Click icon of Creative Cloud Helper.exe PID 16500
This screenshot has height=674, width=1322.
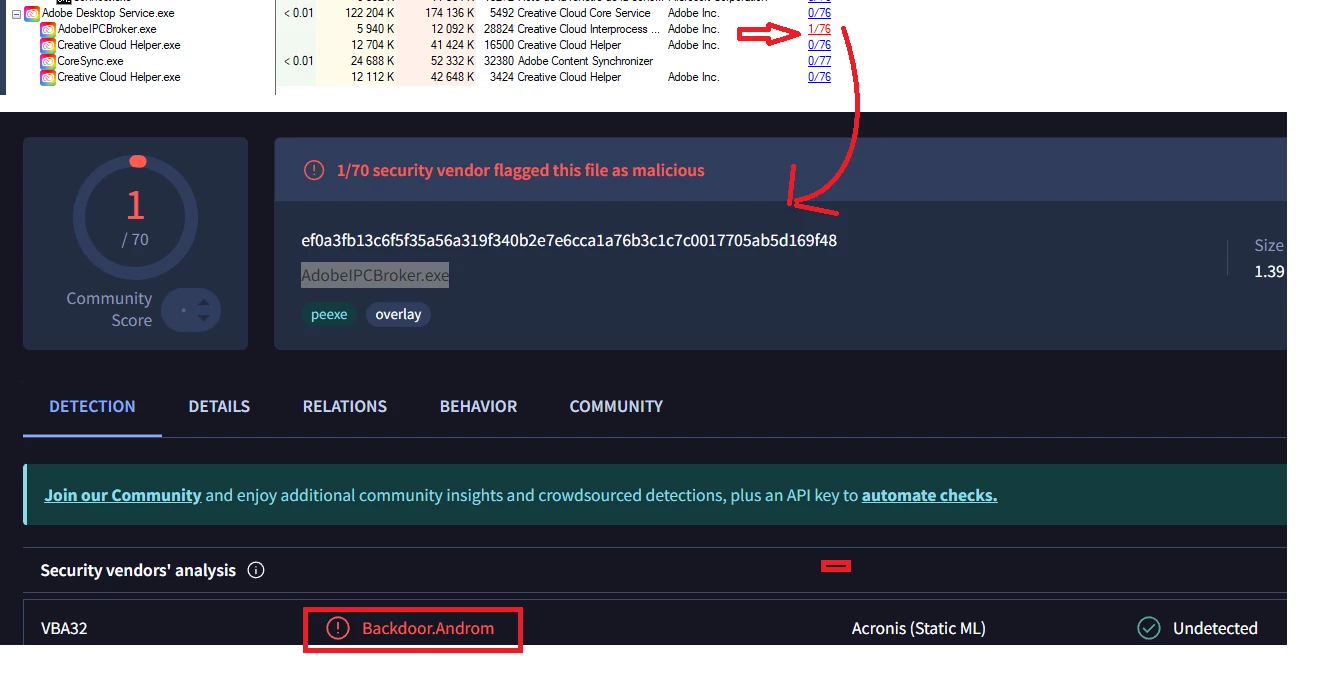coord(48,45)
